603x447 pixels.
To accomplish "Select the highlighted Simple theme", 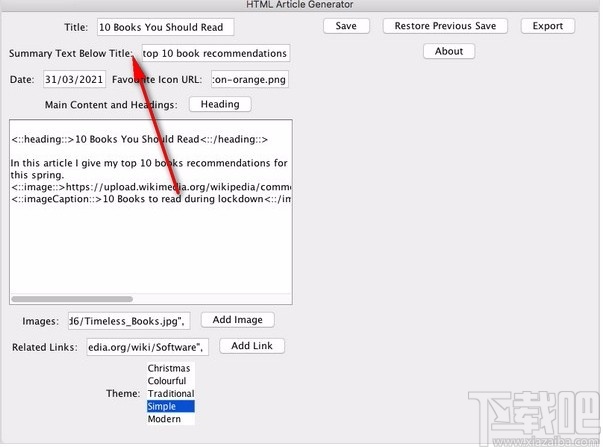I will pos(170,406).
